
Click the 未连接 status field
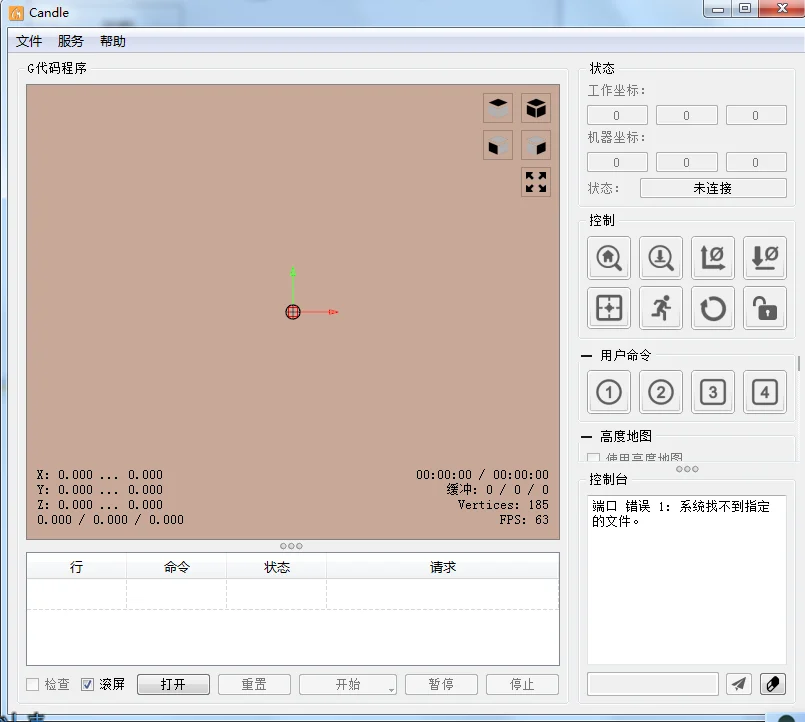[713, 188]
